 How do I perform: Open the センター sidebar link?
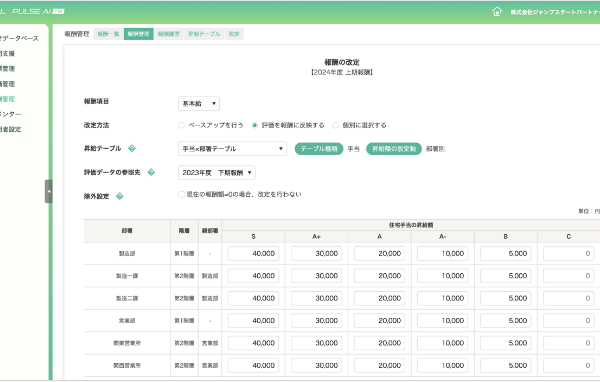point(10,114)
